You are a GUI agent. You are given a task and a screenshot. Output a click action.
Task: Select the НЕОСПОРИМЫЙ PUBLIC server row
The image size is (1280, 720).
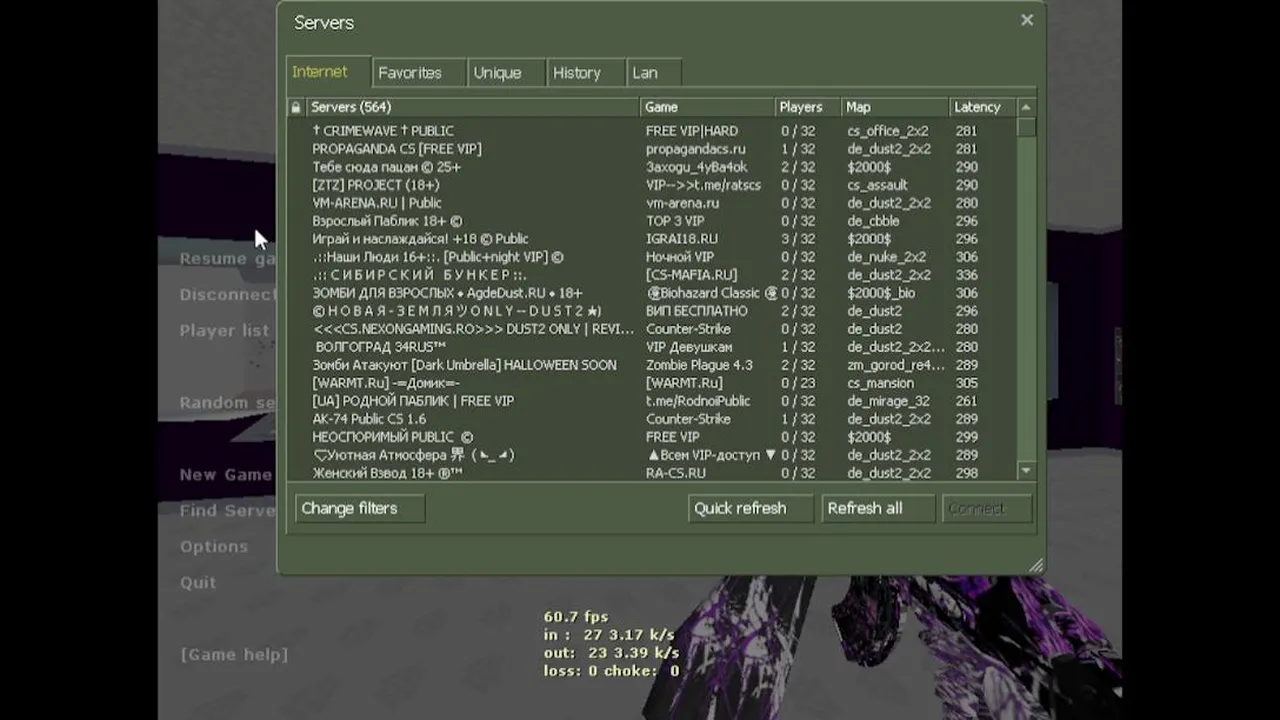650,437
